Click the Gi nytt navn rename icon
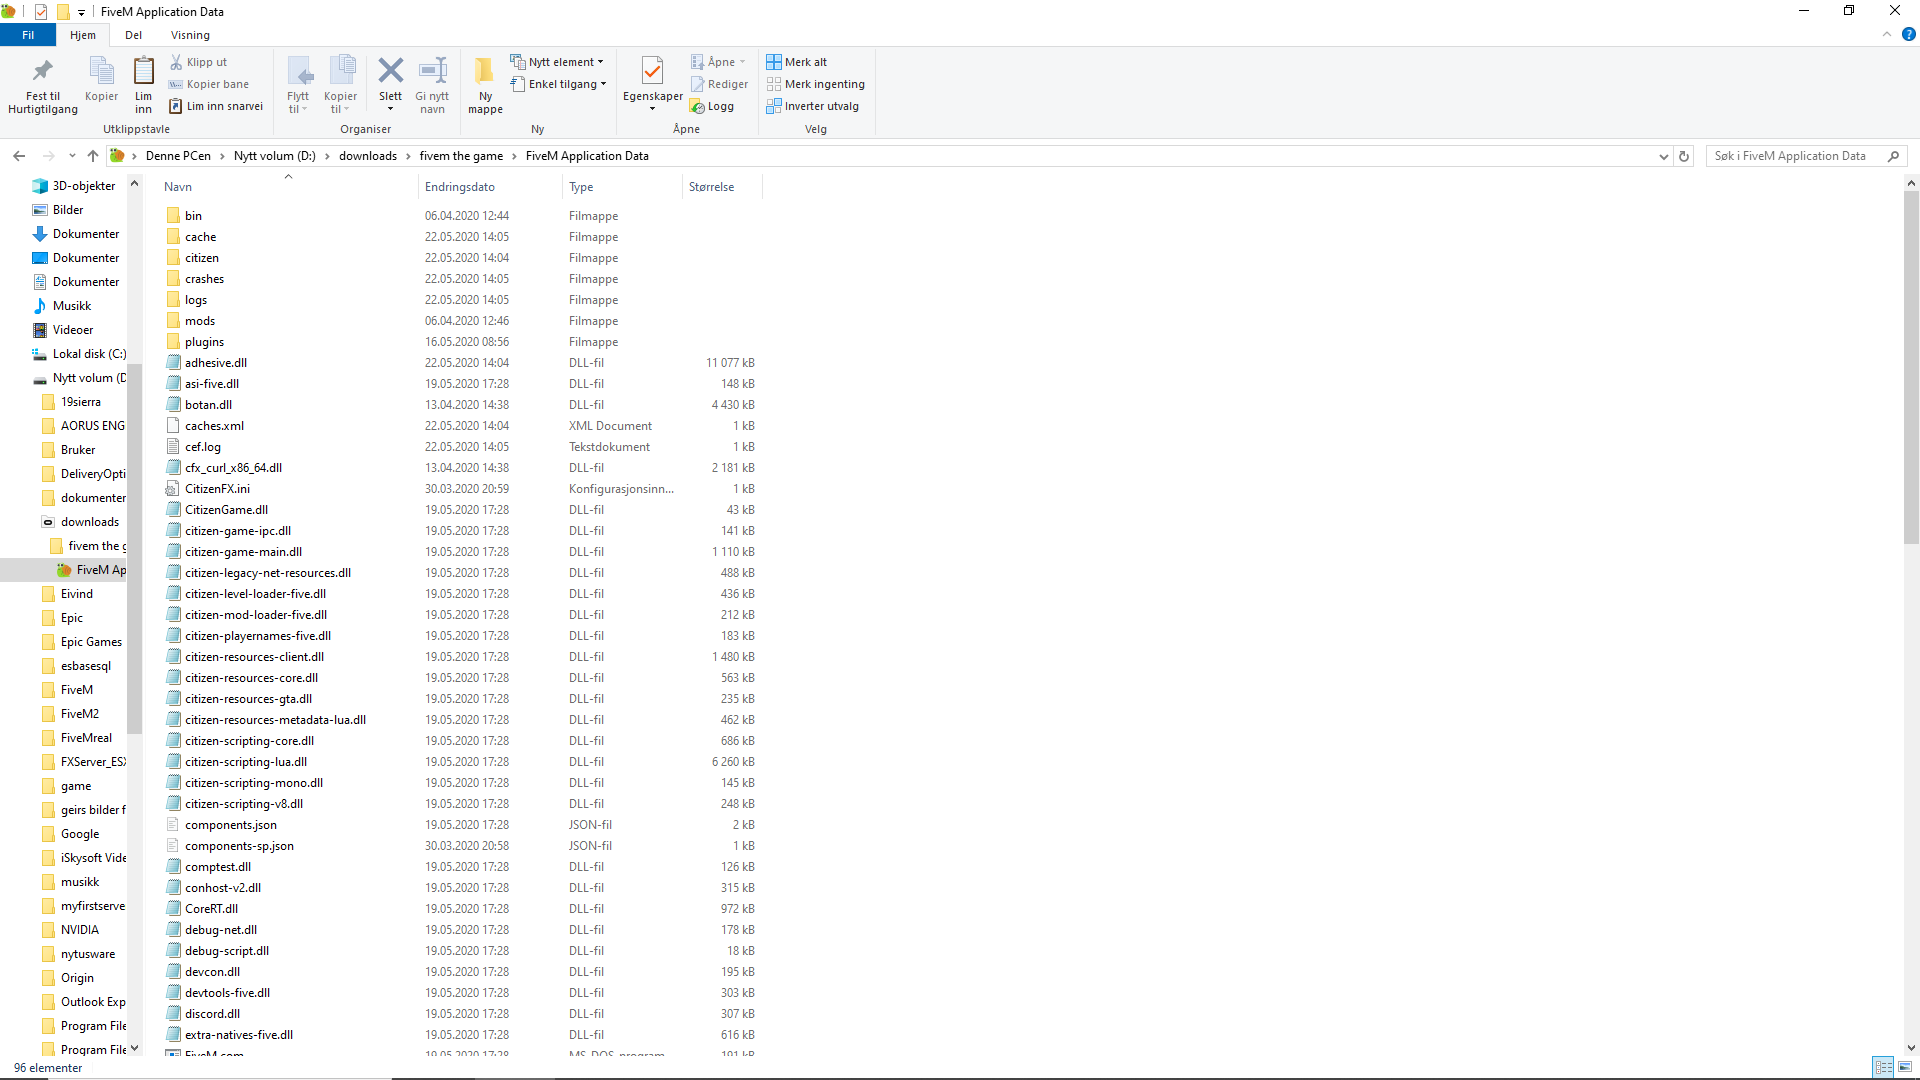 (x=432, y=72)
